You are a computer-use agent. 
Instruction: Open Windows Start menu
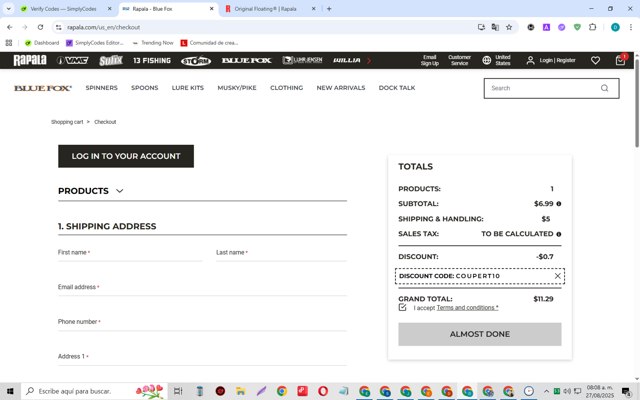click(x=10, y=391)
